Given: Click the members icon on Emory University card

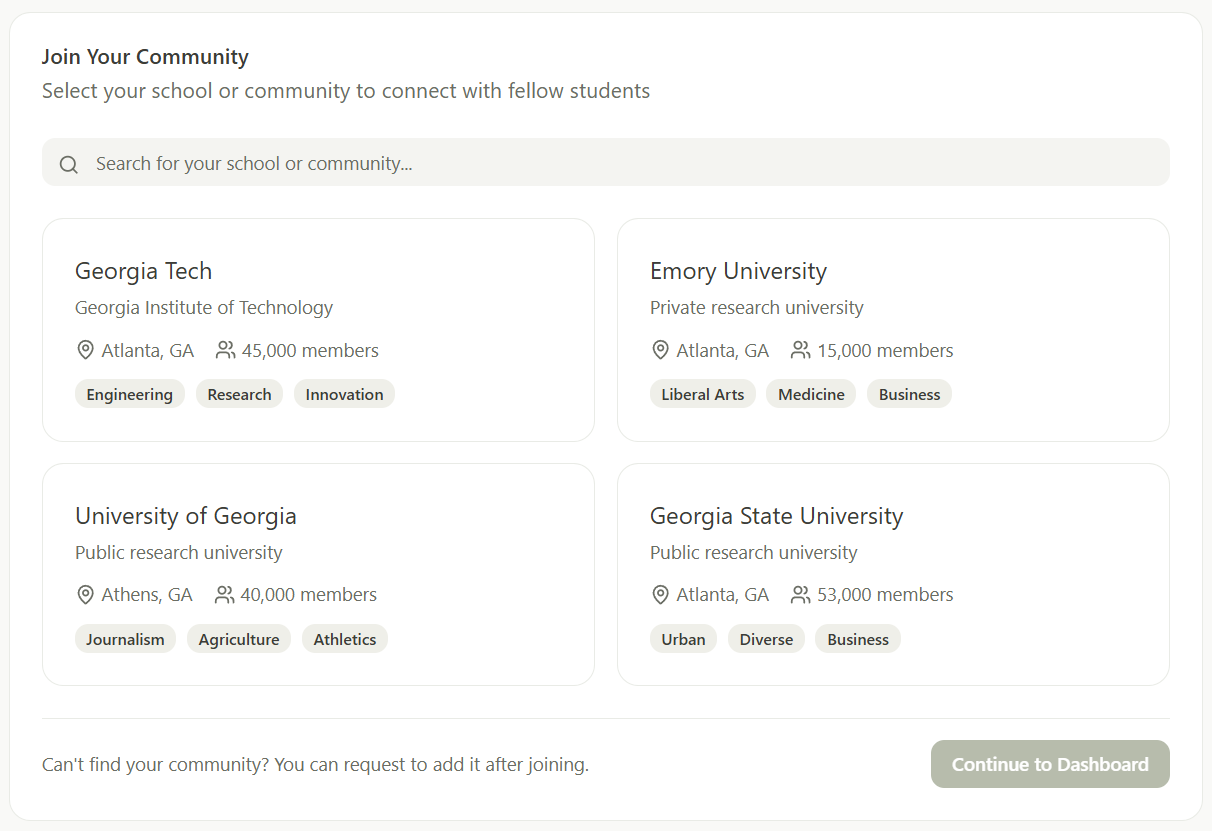Looking at the screenshot, I should tap(800, 350).
